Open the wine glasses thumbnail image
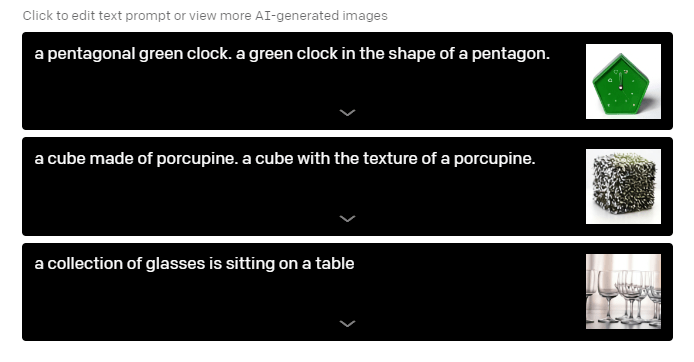This screenshot has height=362, width=694. pos(623,291)
